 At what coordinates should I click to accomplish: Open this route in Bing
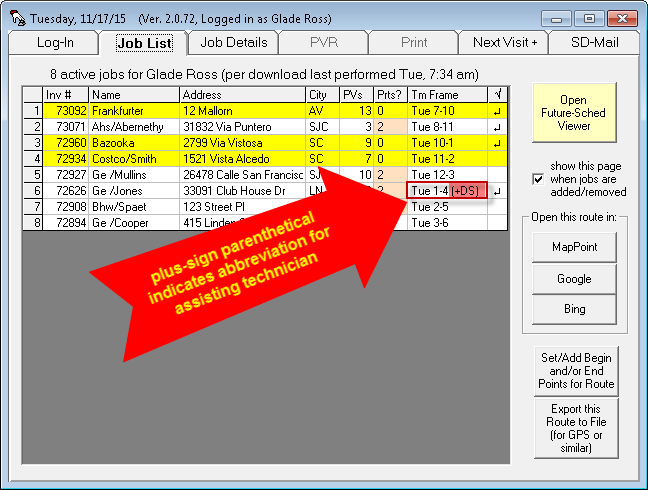click(x=574, y=310)
